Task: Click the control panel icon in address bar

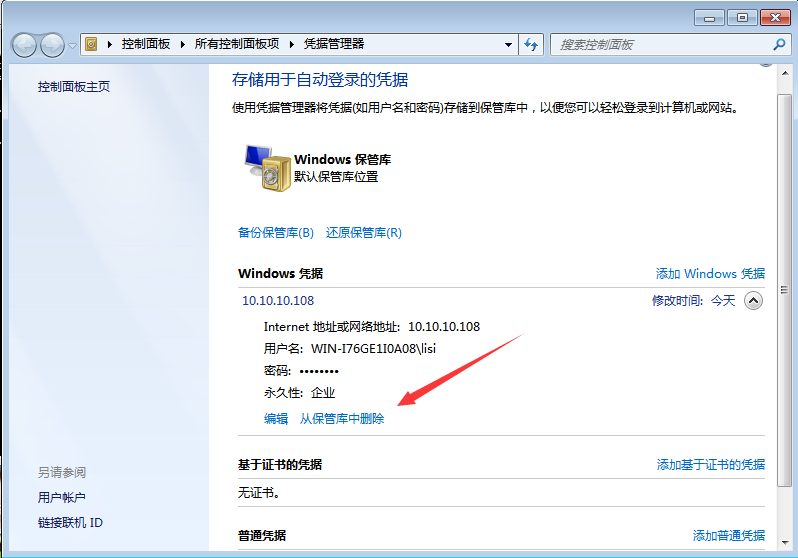Action: 92,44
